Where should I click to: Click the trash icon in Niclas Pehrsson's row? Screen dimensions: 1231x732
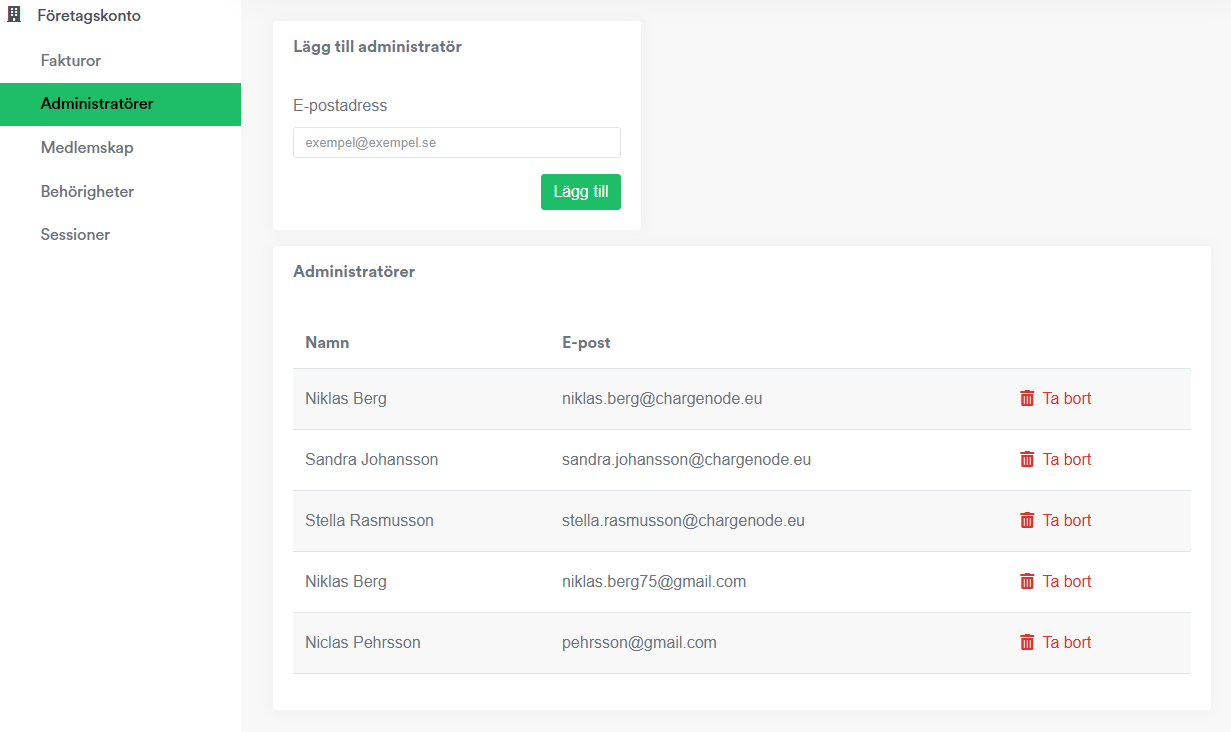click(1027, 642)
